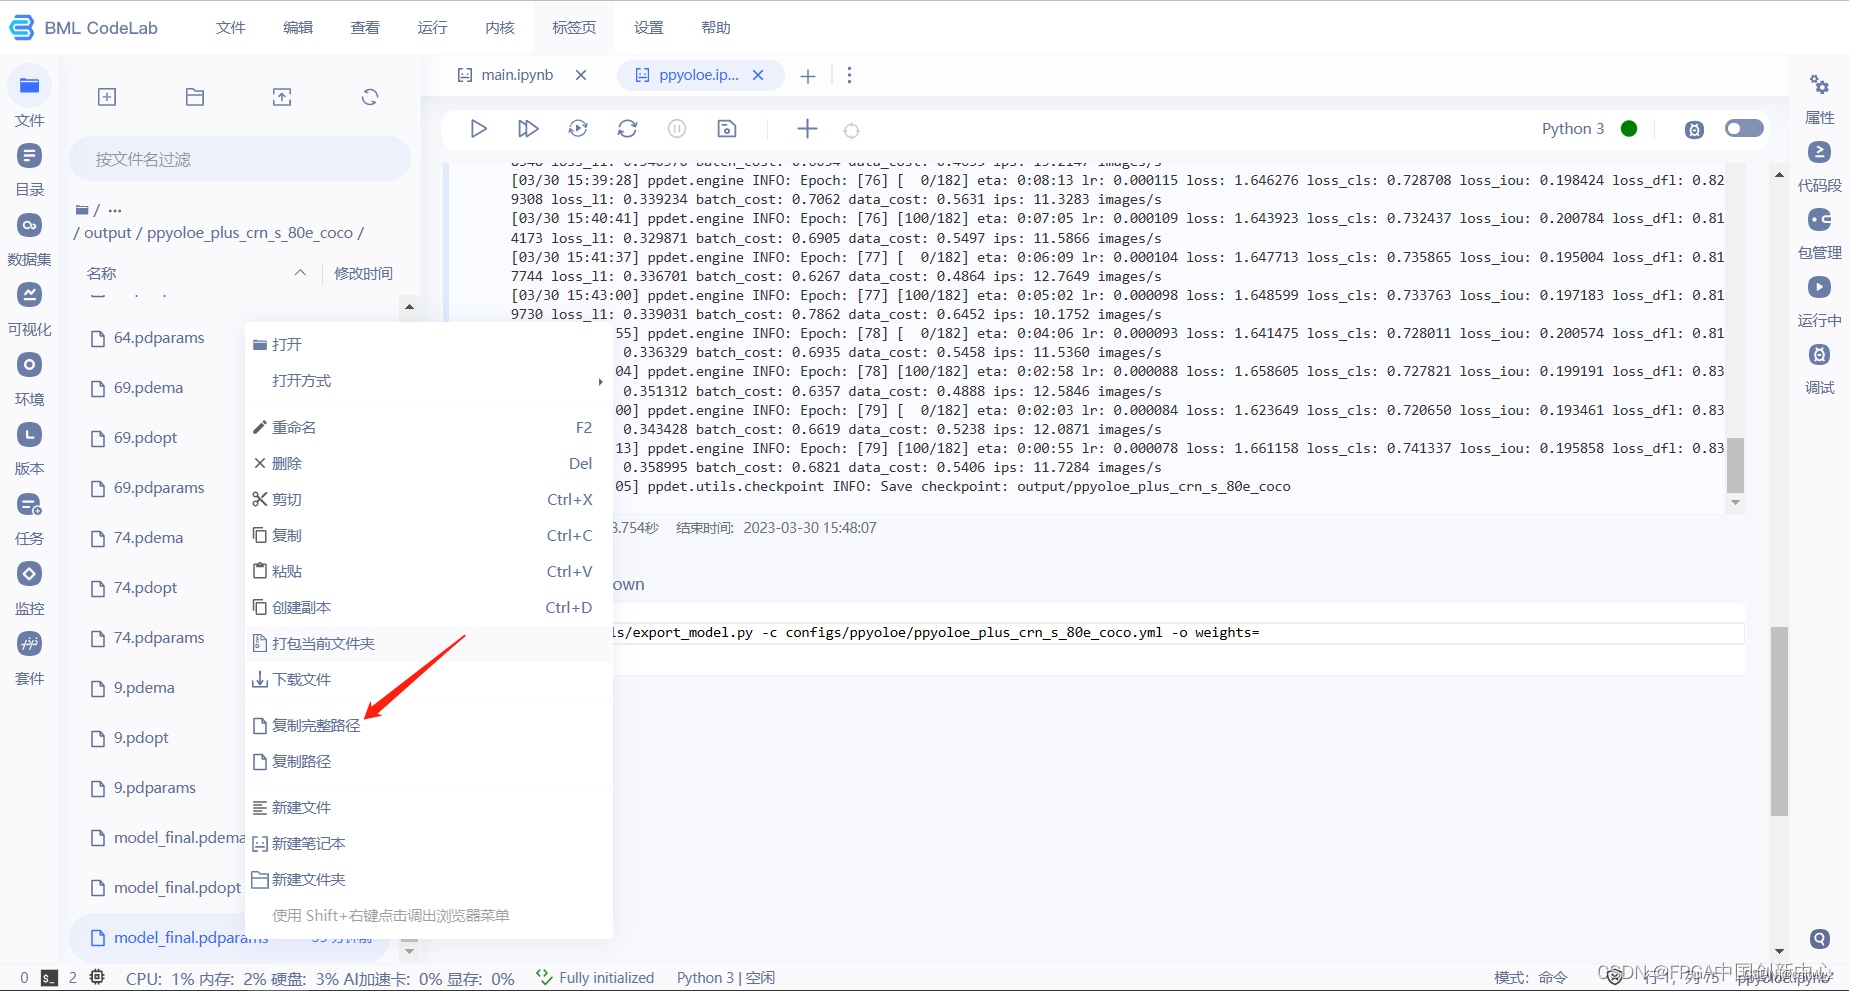
Task: Click the new launcher plus icon in file browser
Action: pos(107,97)
